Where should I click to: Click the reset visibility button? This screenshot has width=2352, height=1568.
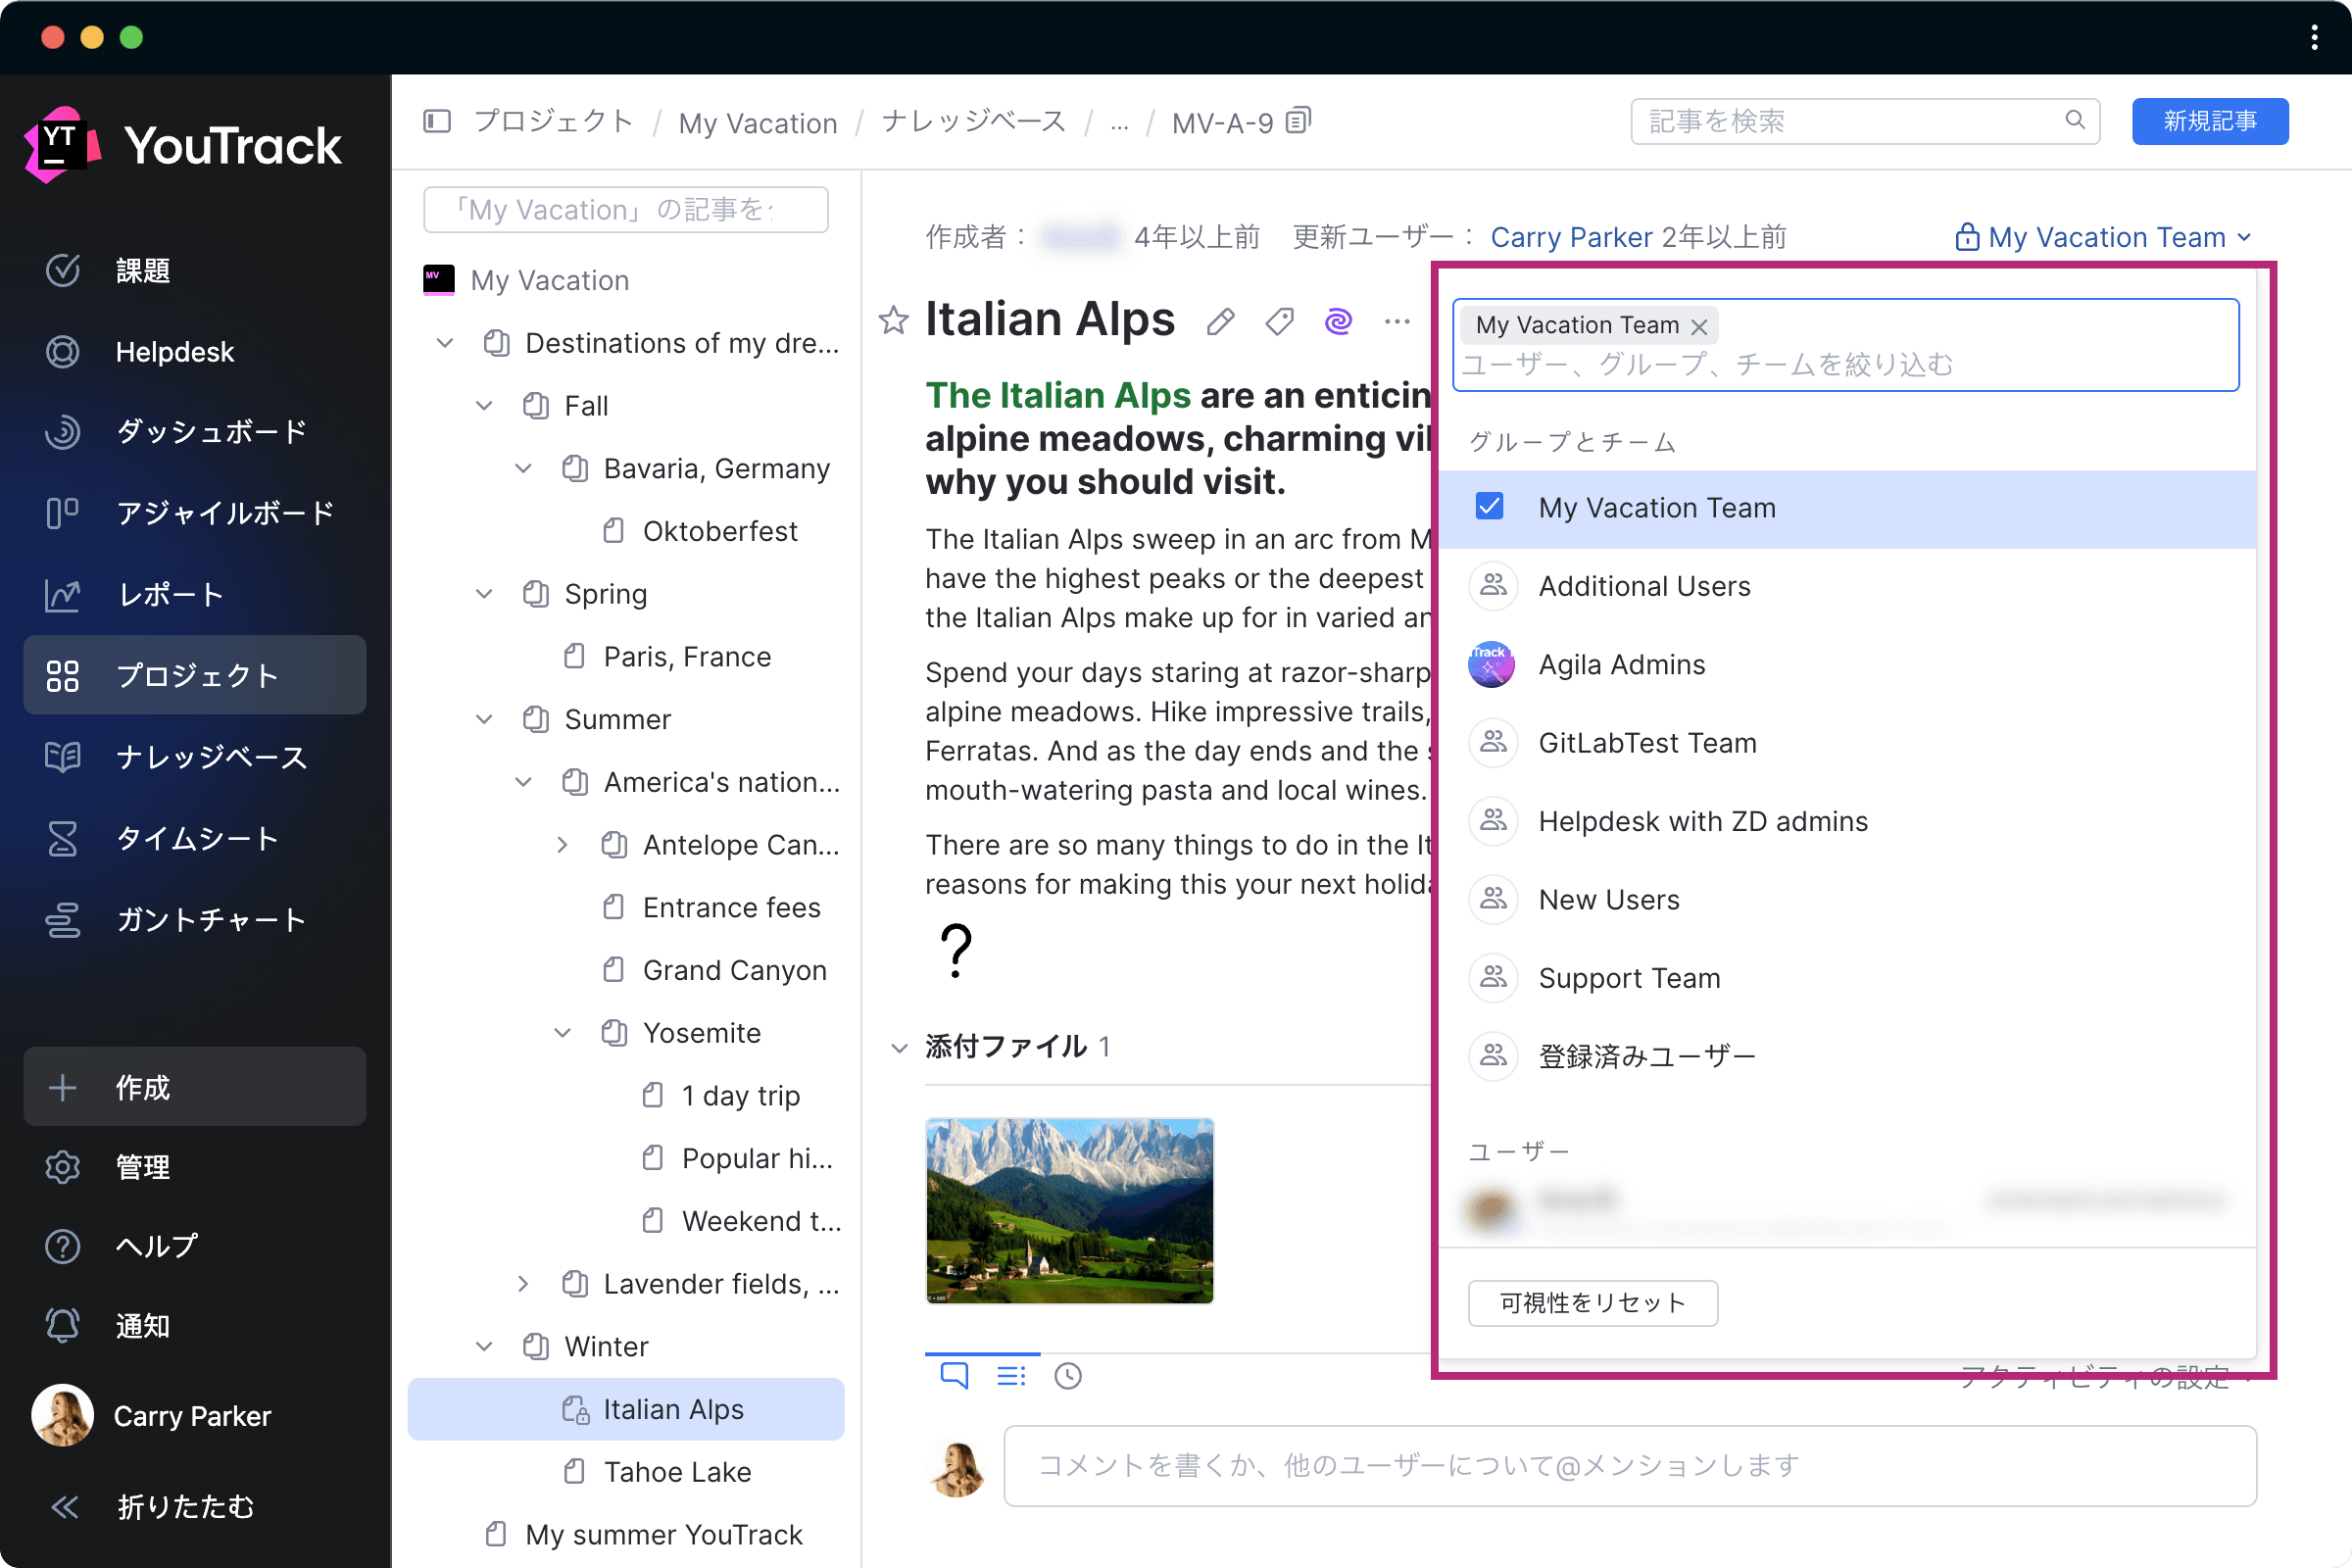[x=1592, y=1303]
